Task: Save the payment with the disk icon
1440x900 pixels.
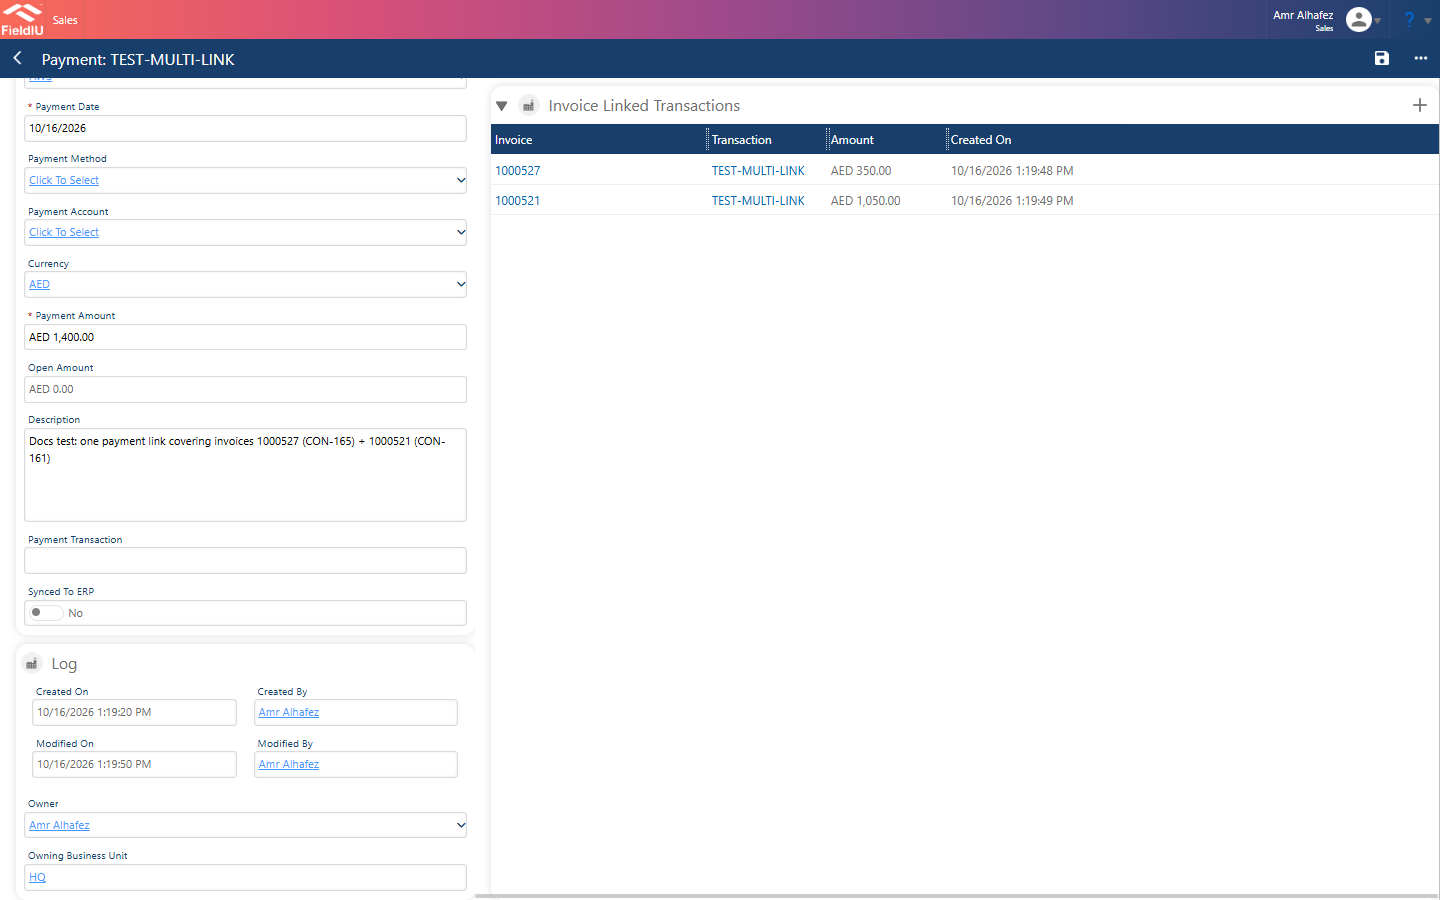Action: pyautogui.click(x=1382, y=59)
